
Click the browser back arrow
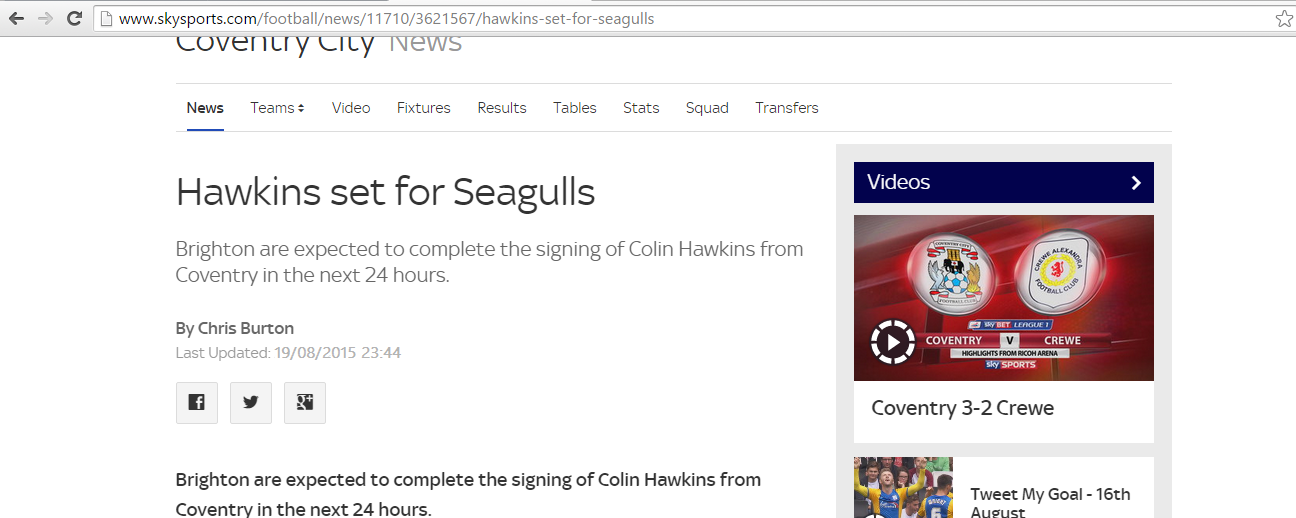(17, 19)
